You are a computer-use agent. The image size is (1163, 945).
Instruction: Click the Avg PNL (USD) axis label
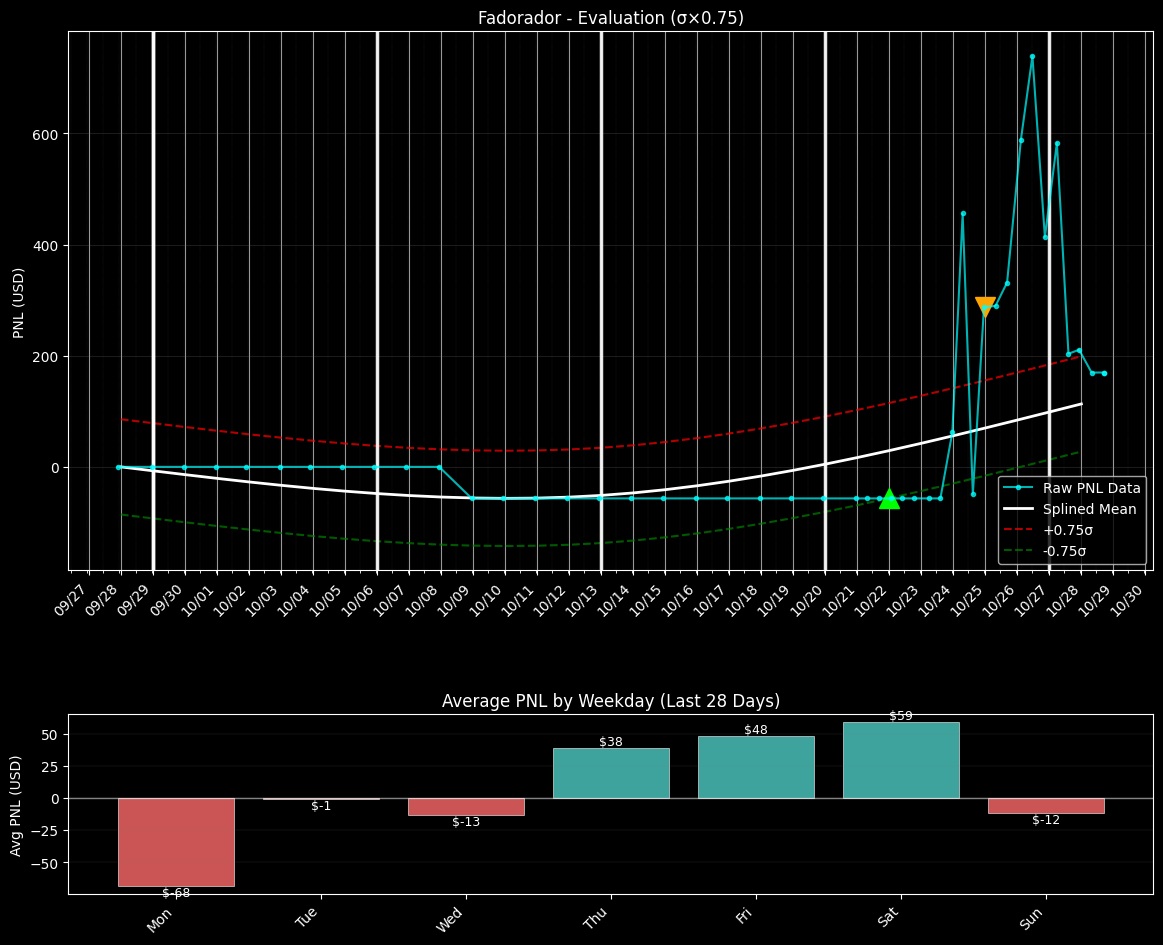(17, 804)
